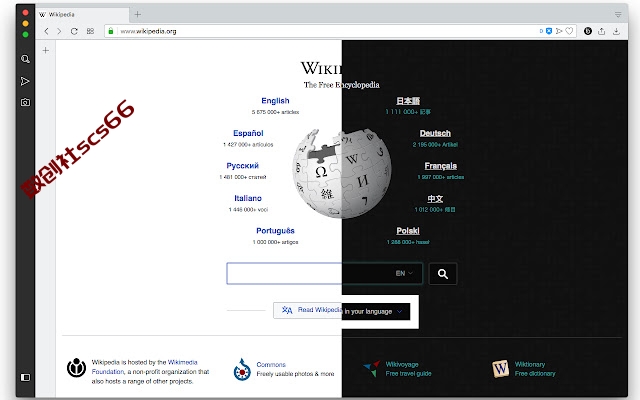Click the ad blocker shield icon
This screenshot has height=400, width=640.
[x=549, y=31]
